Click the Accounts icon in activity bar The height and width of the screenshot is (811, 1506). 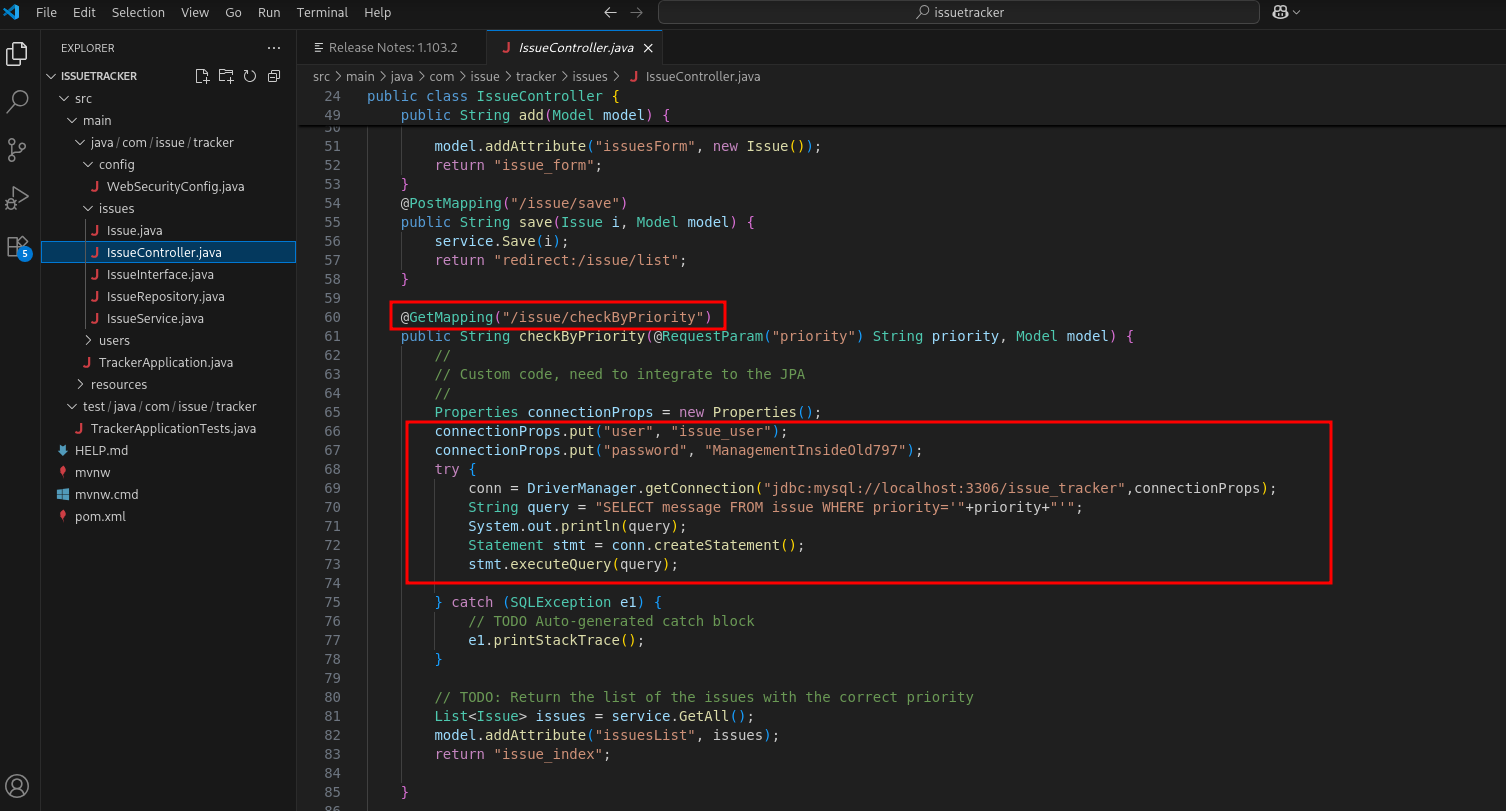coord(17,785)
